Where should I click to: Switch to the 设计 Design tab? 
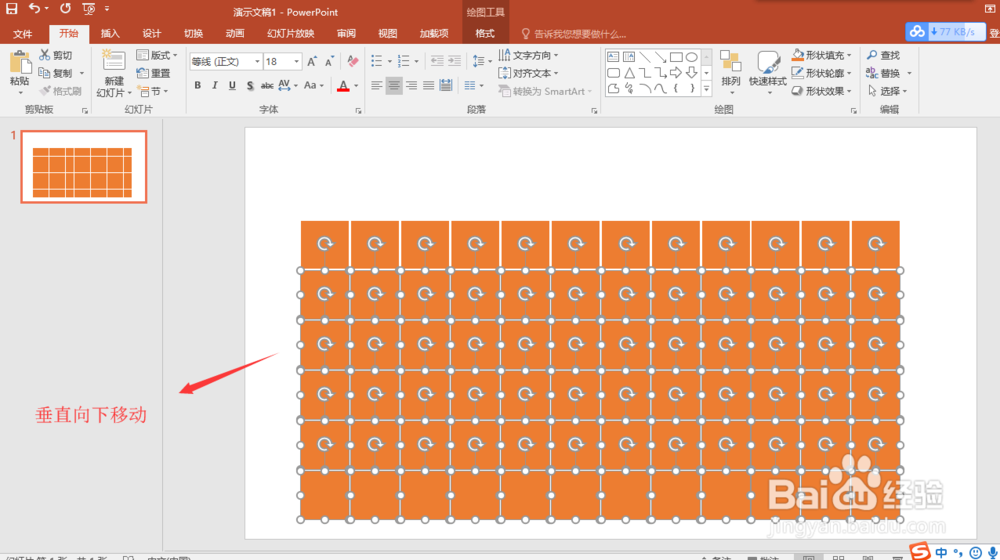[151, 33]
